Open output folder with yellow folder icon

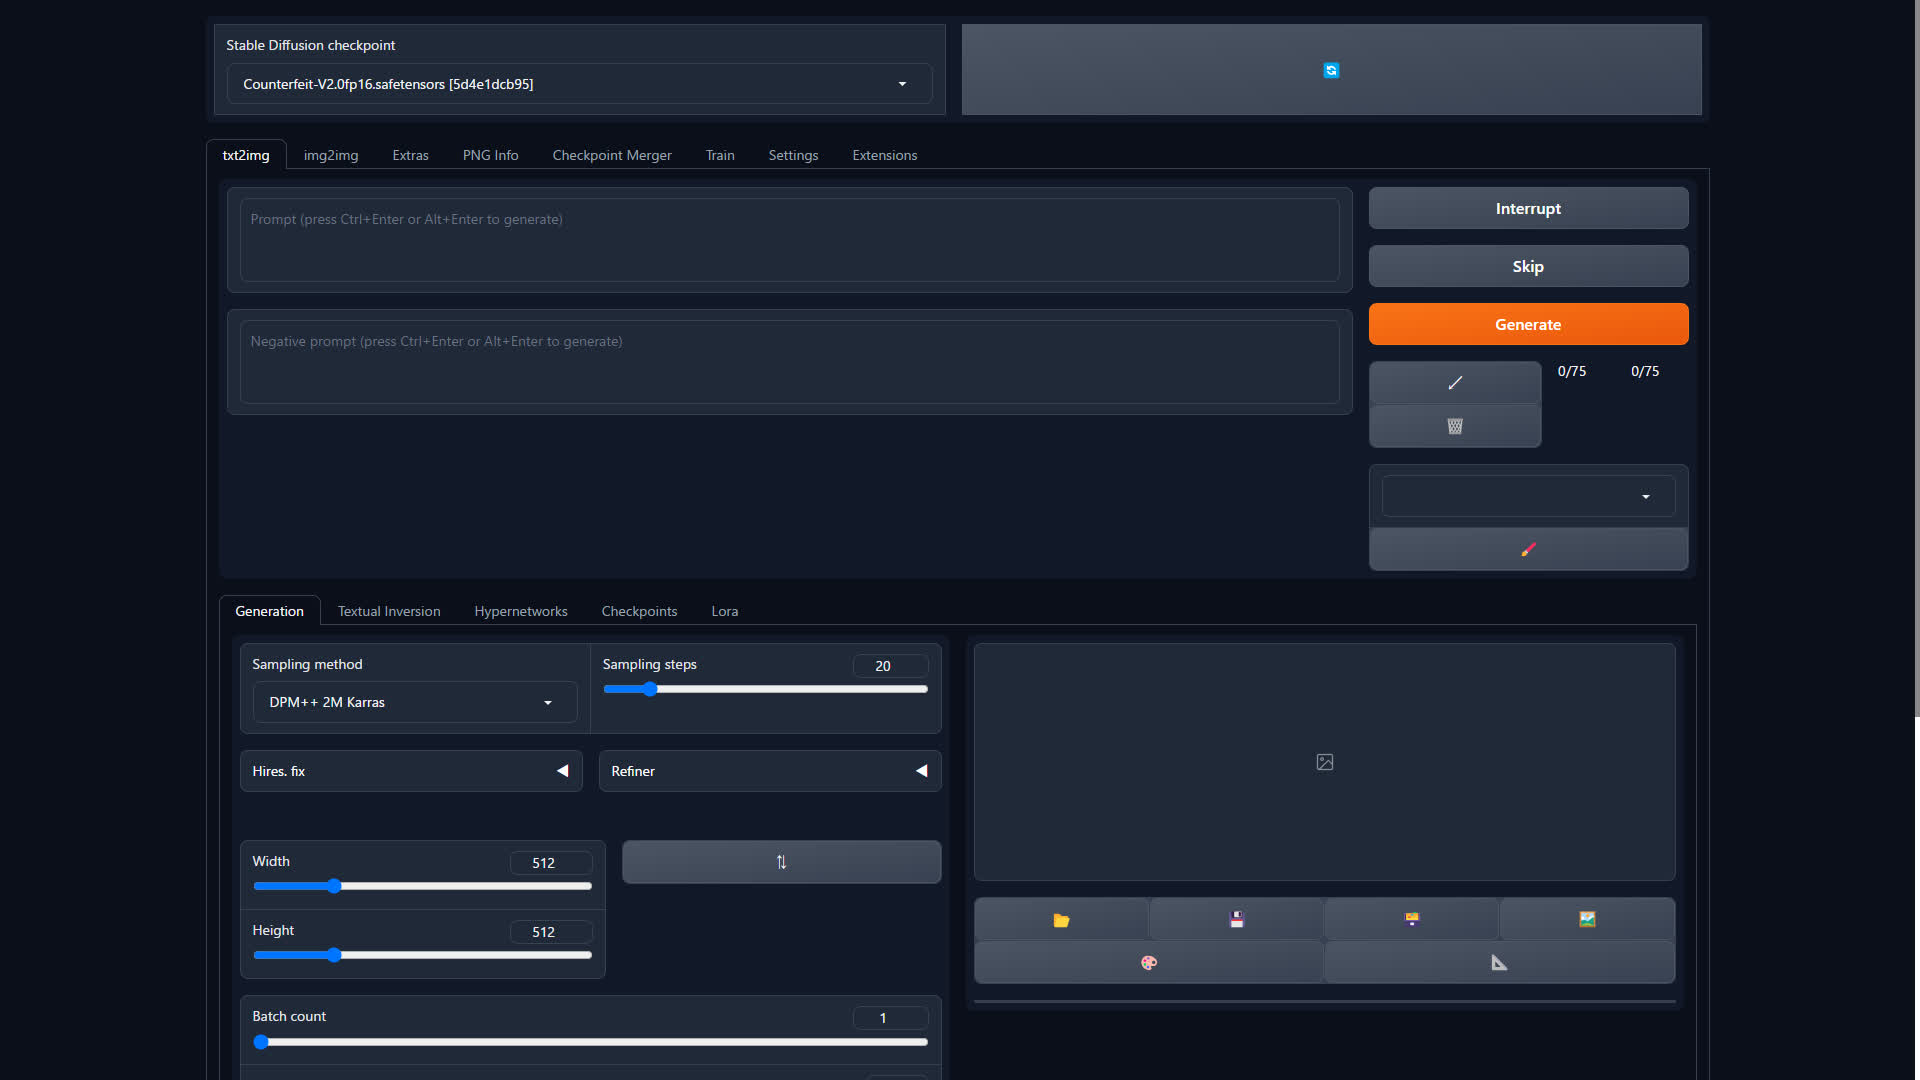point(1061,920)
